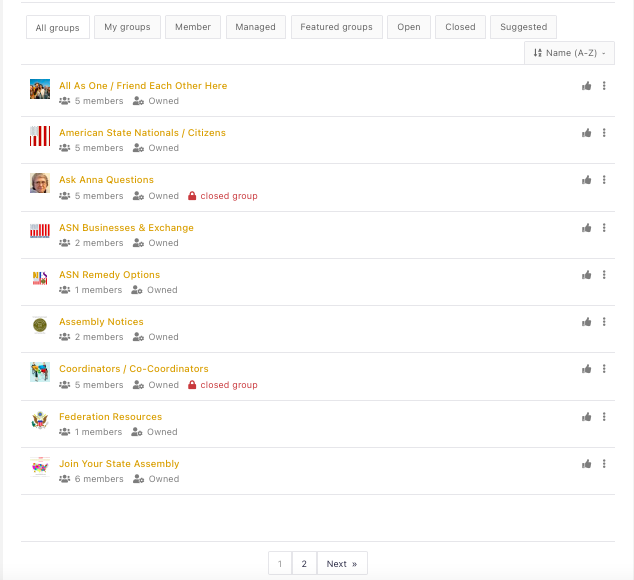Go to the Next page of groups
This screenshot has width=634, height=580.
342,563
